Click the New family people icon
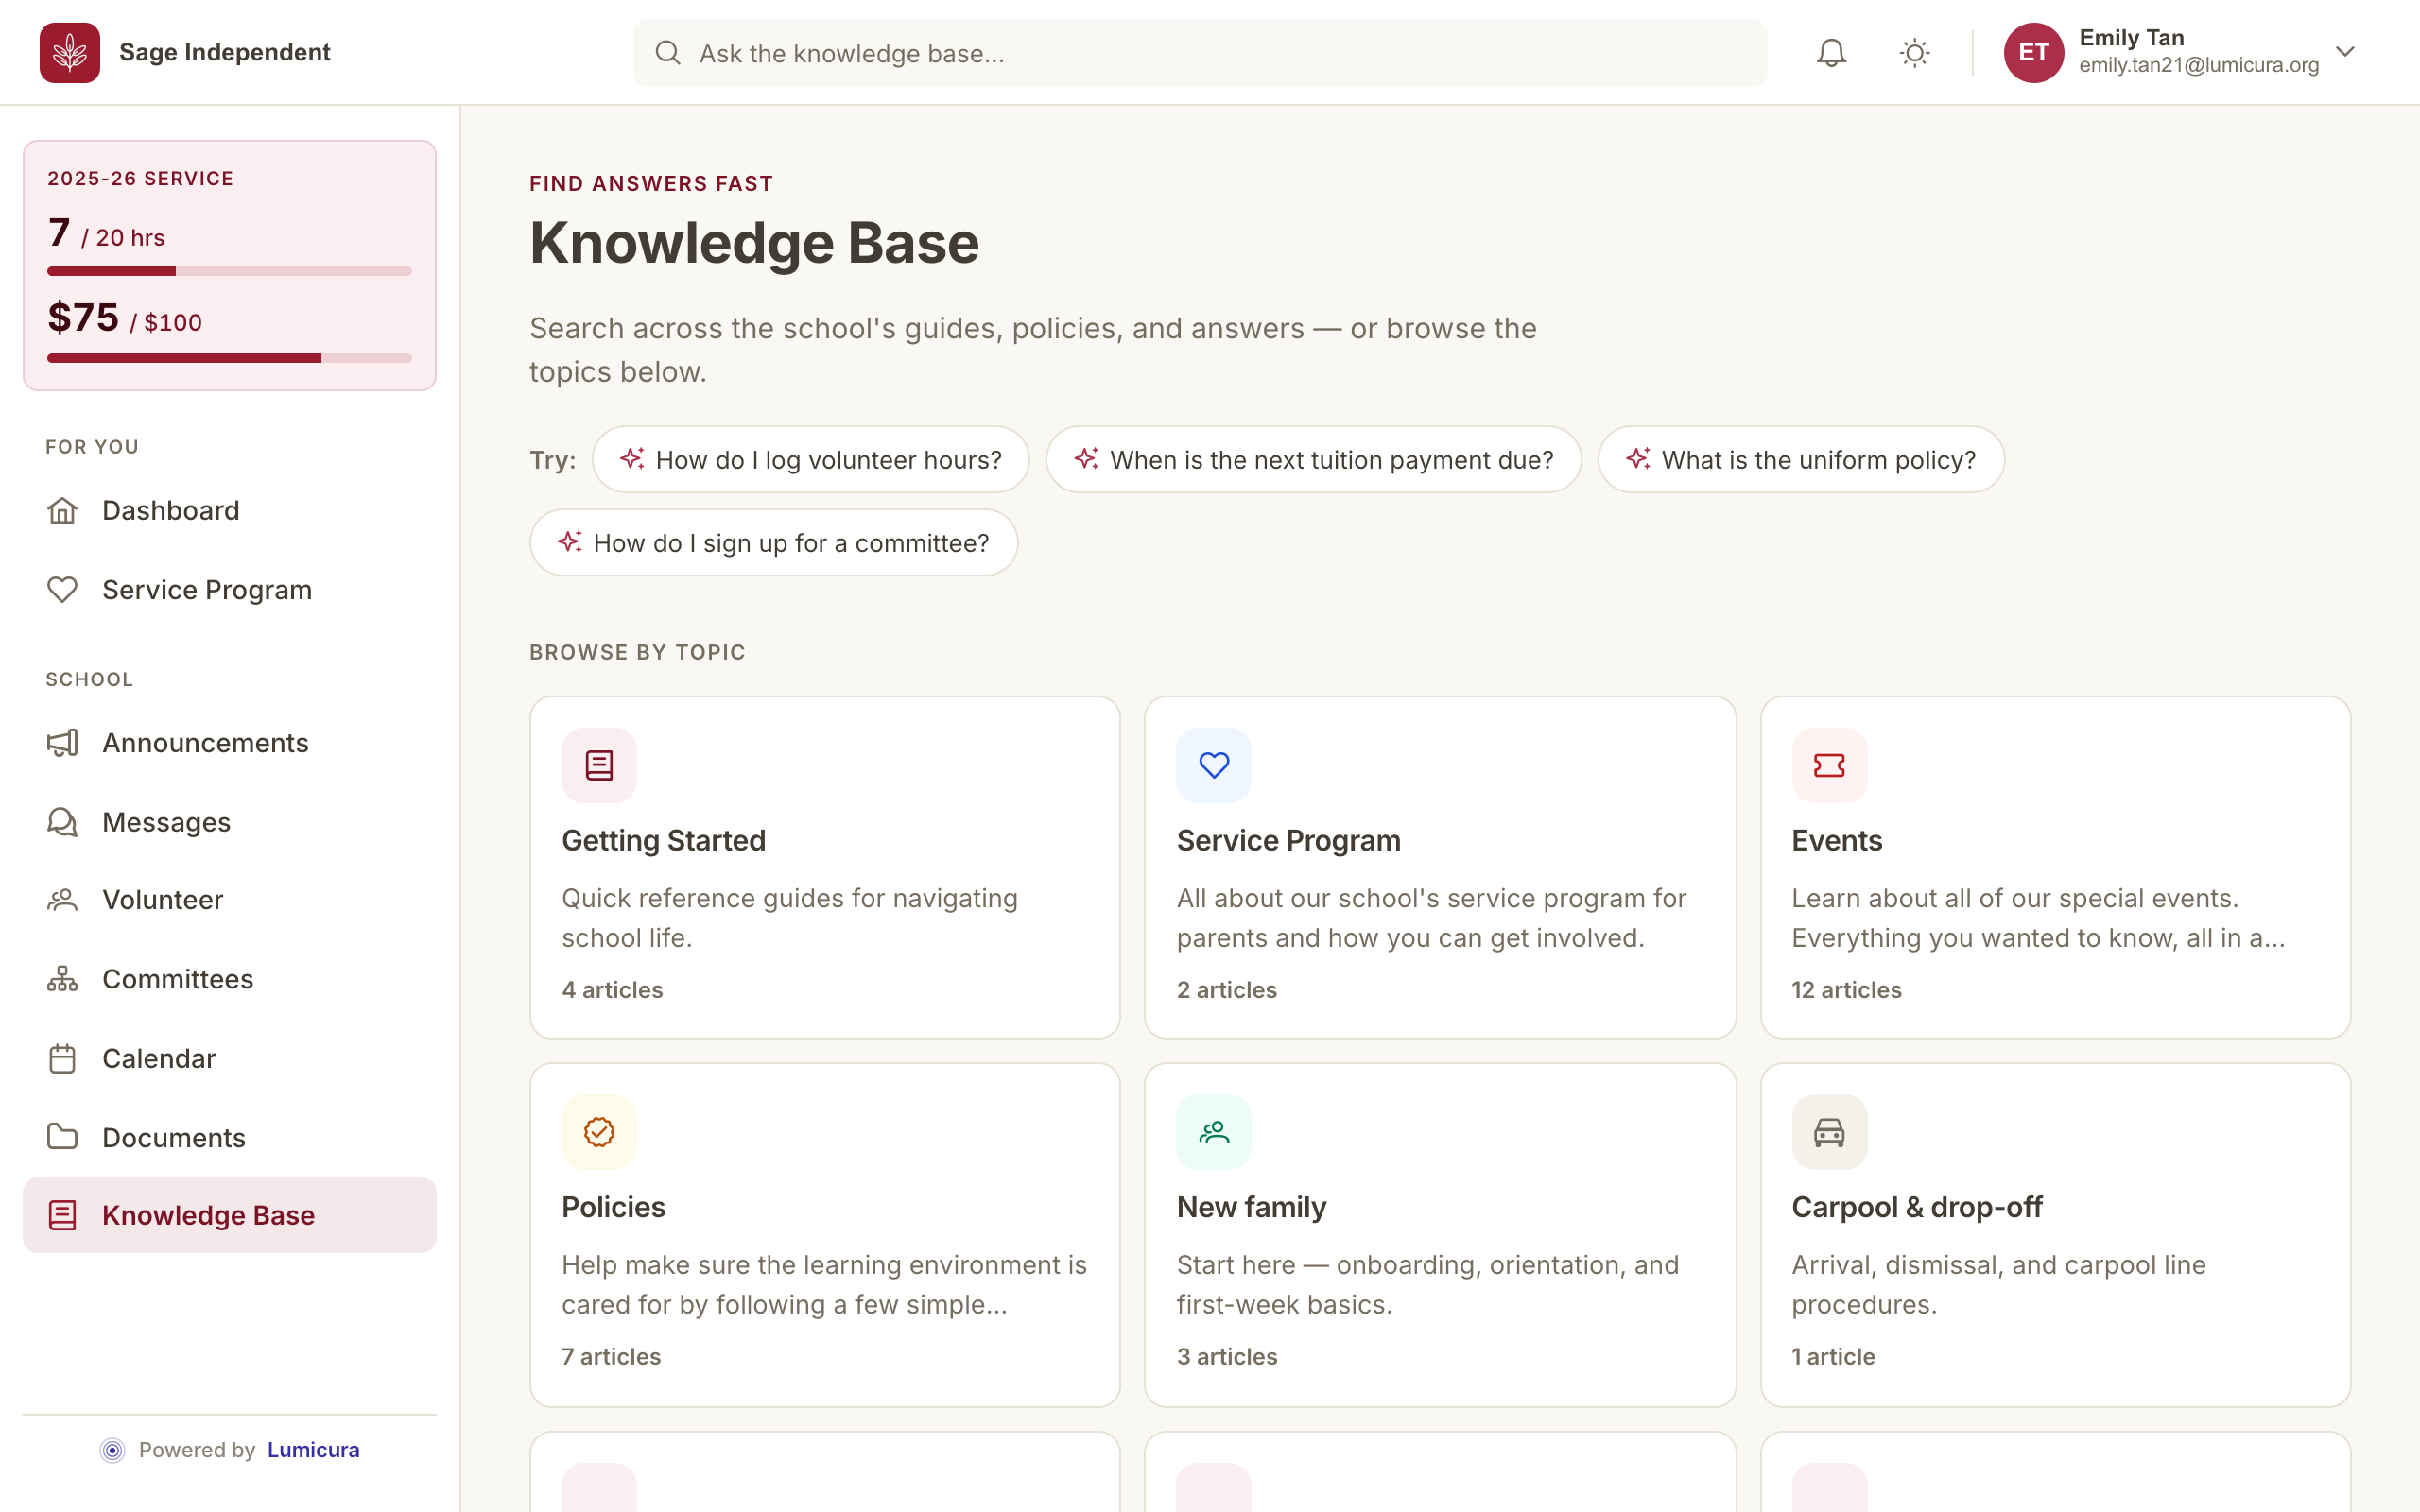The width and height of the screenshot is (2420, 1512). 1214,1132
